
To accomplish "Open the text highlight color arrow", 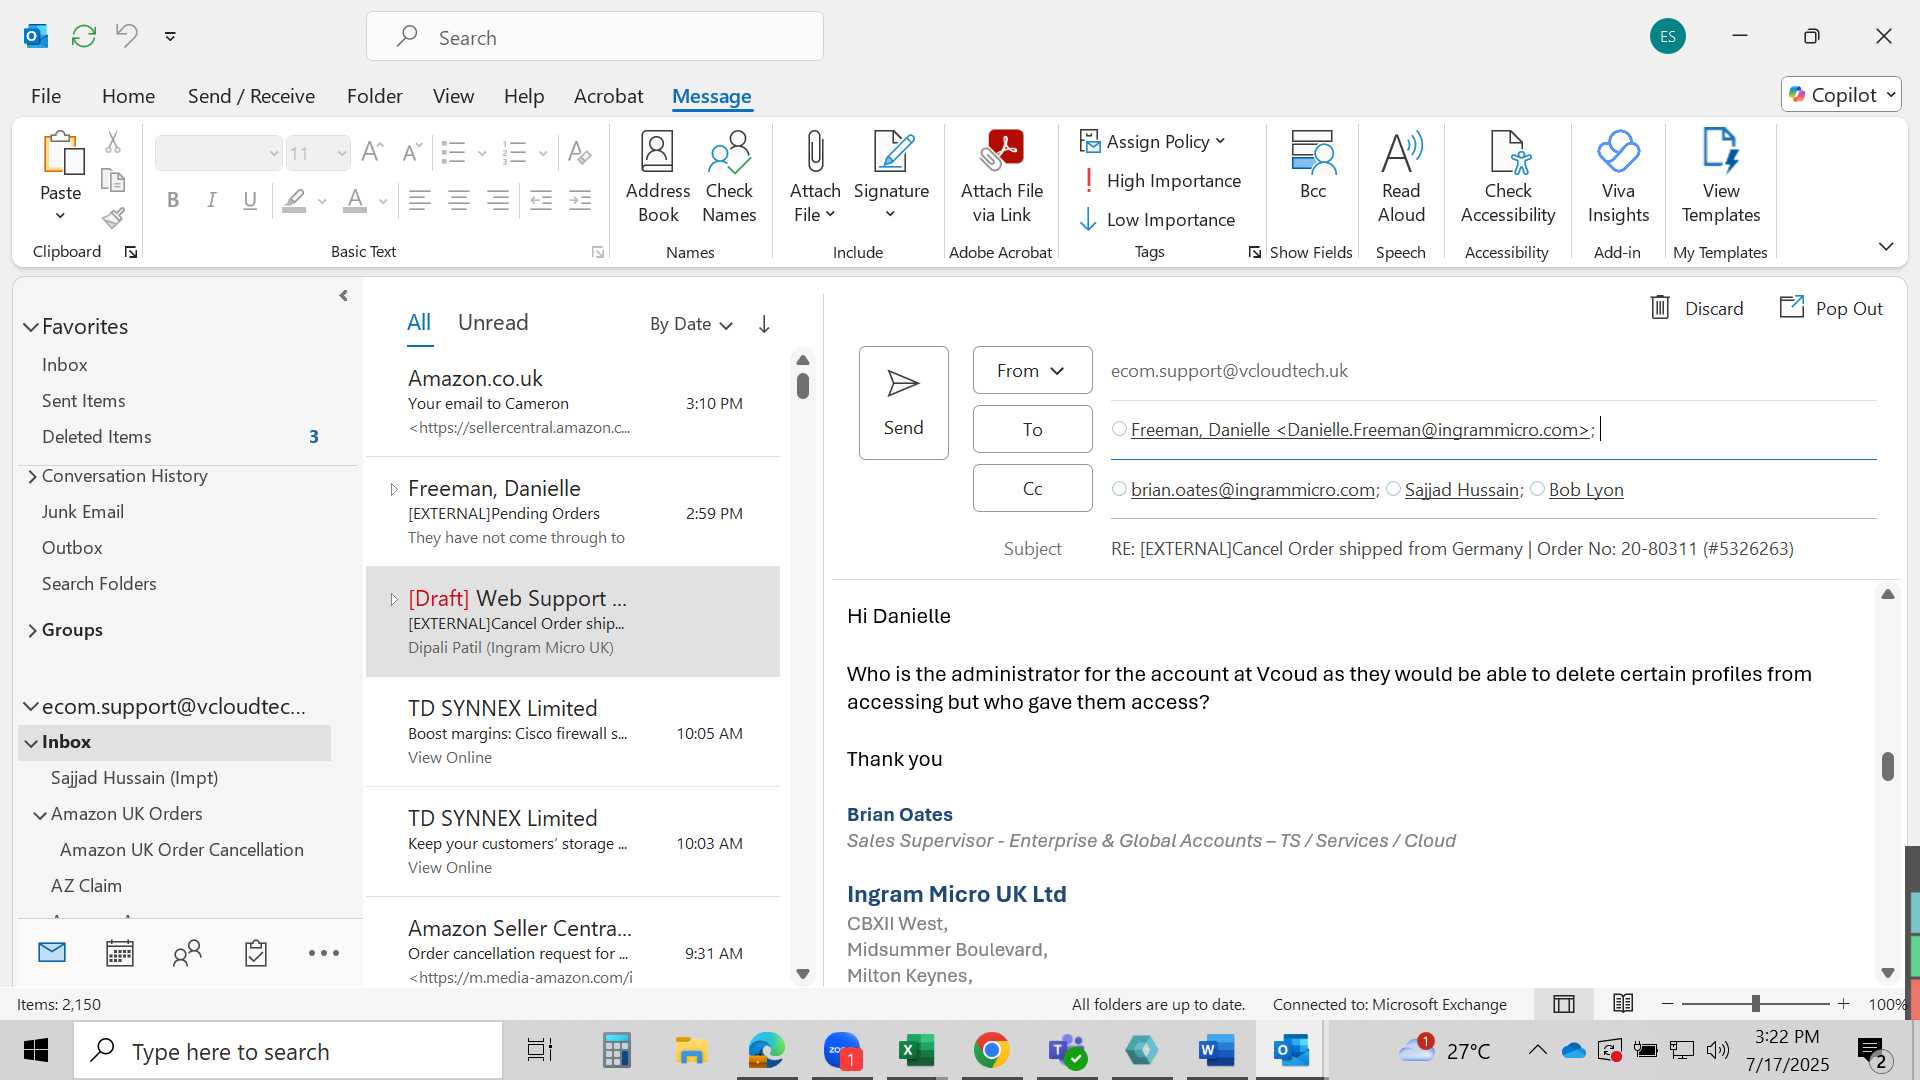I will pos(322,201).
